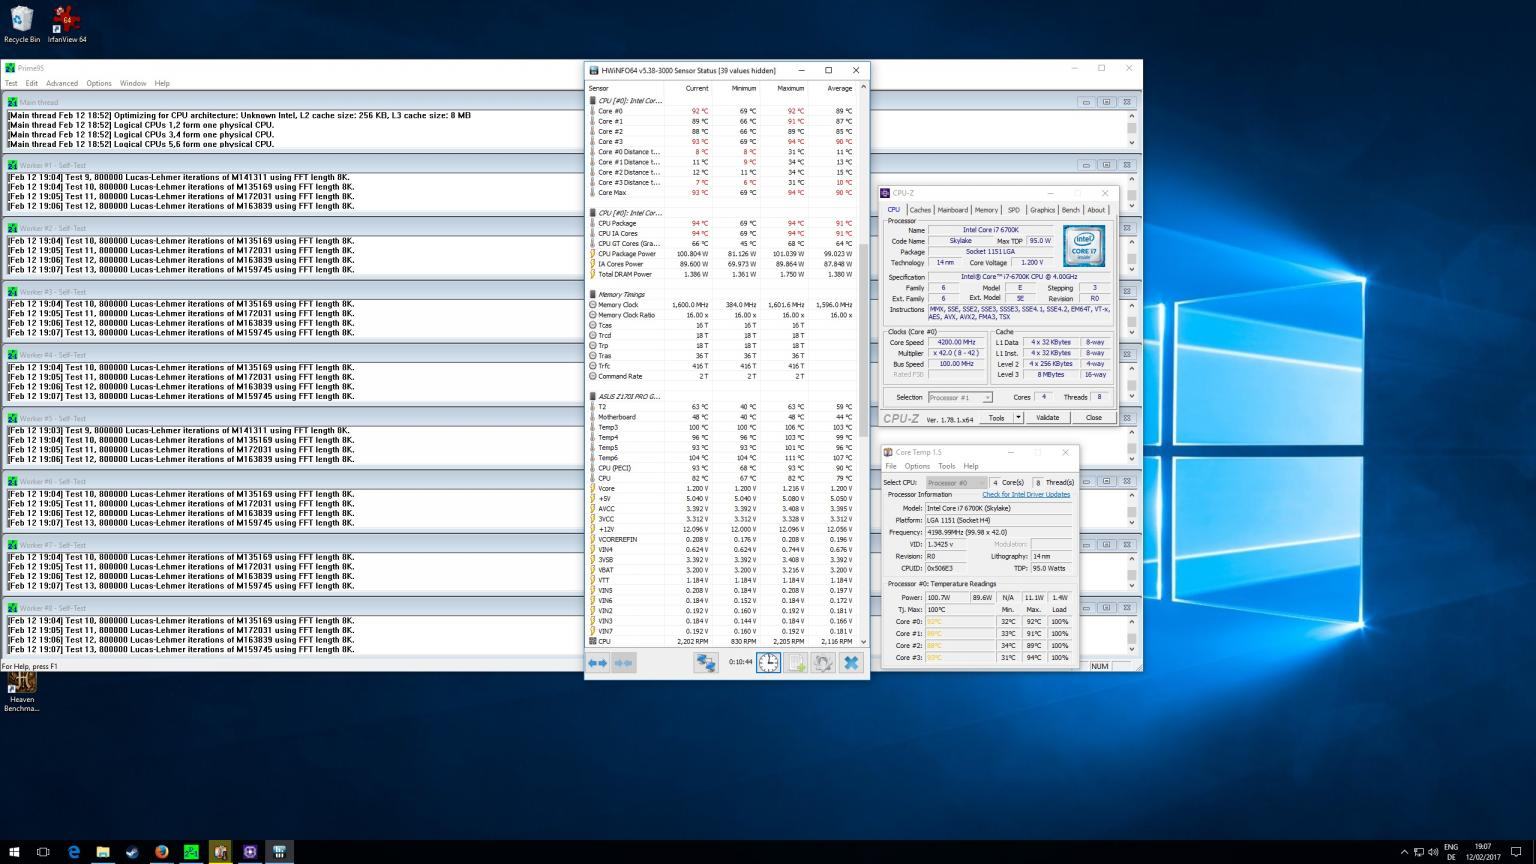
Task: Switch to CPU-Z Caches tab
Action: click(x=920, y=210)
